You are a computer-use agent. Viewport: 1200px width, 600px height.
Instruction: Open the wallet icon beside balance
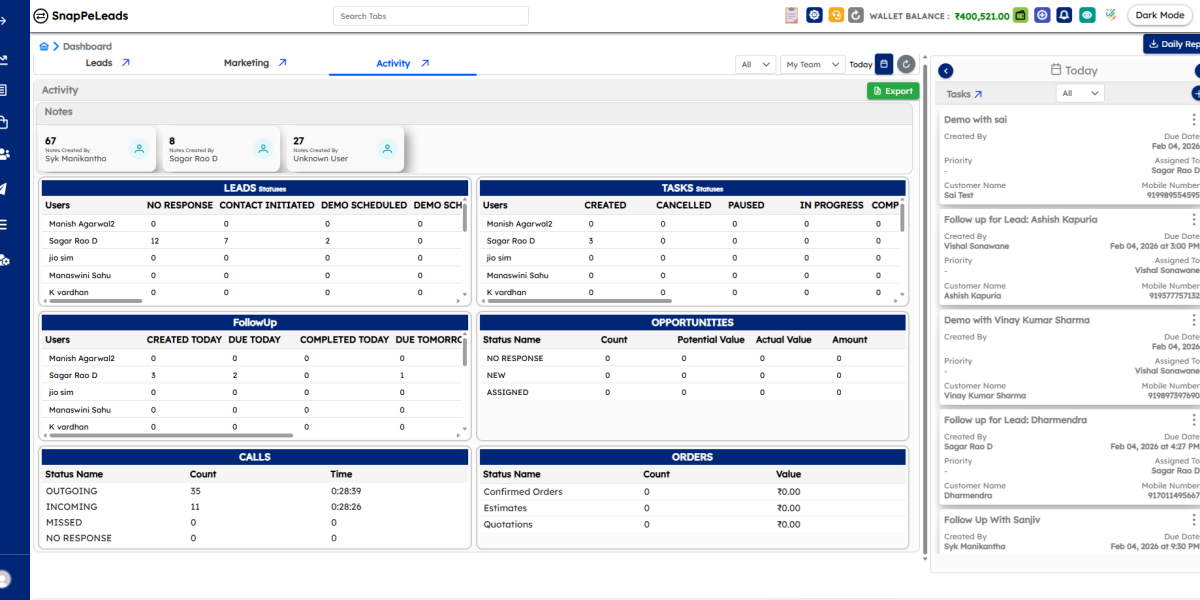click(x=1021, y=15)
